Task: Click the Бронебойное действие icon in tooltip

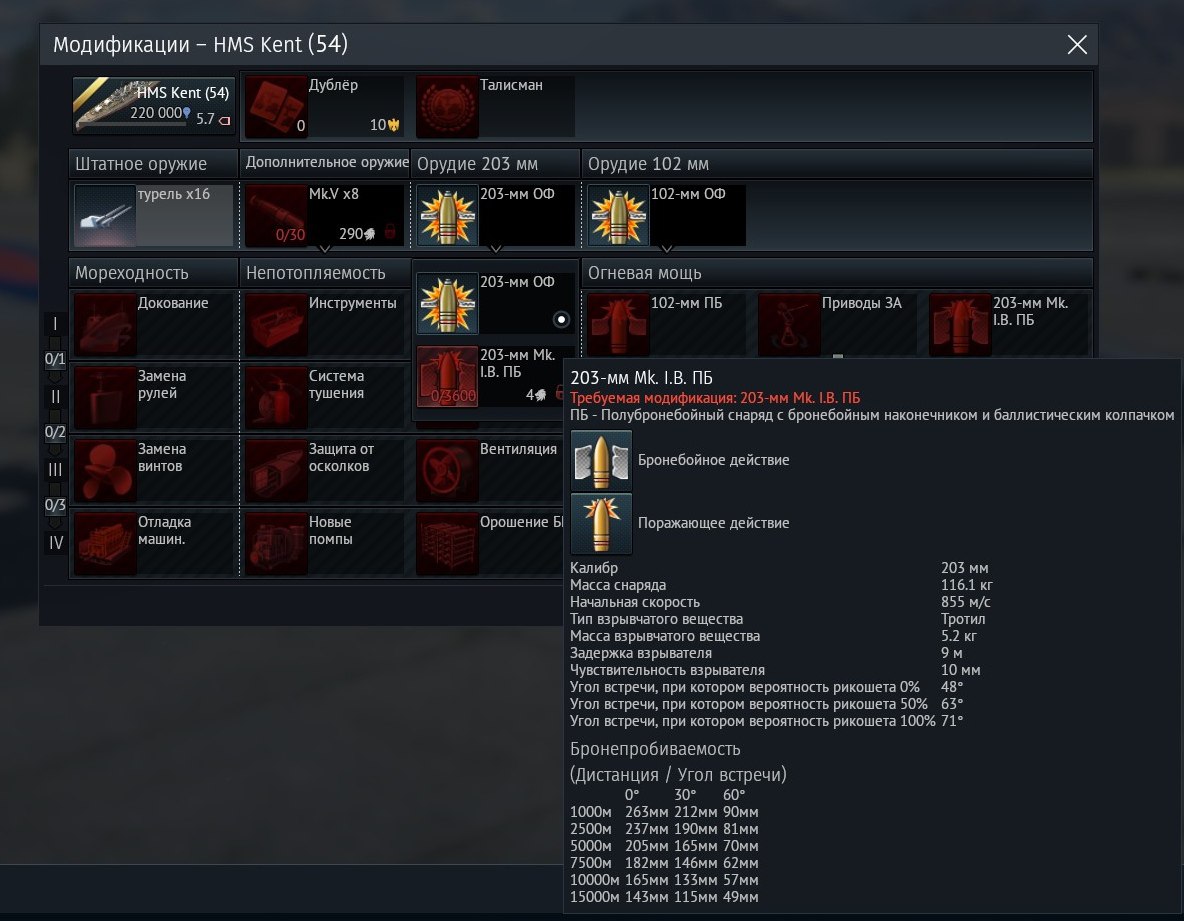Action: click(601, 460)
